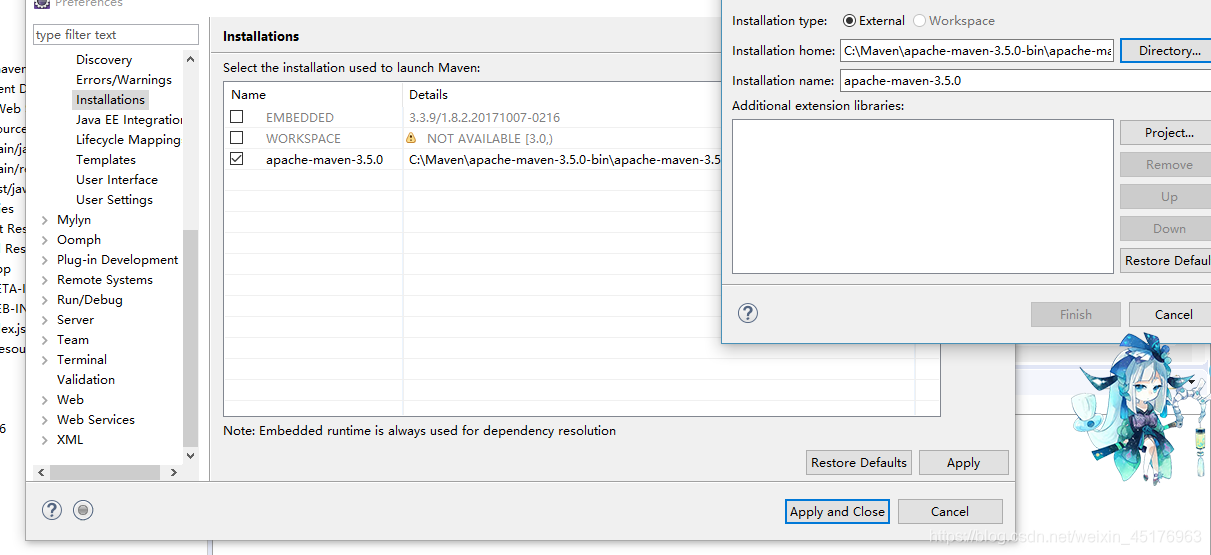Screen dimensions: 1211x555
Task: Select the Workspace installation type radio
Action: 919,20
